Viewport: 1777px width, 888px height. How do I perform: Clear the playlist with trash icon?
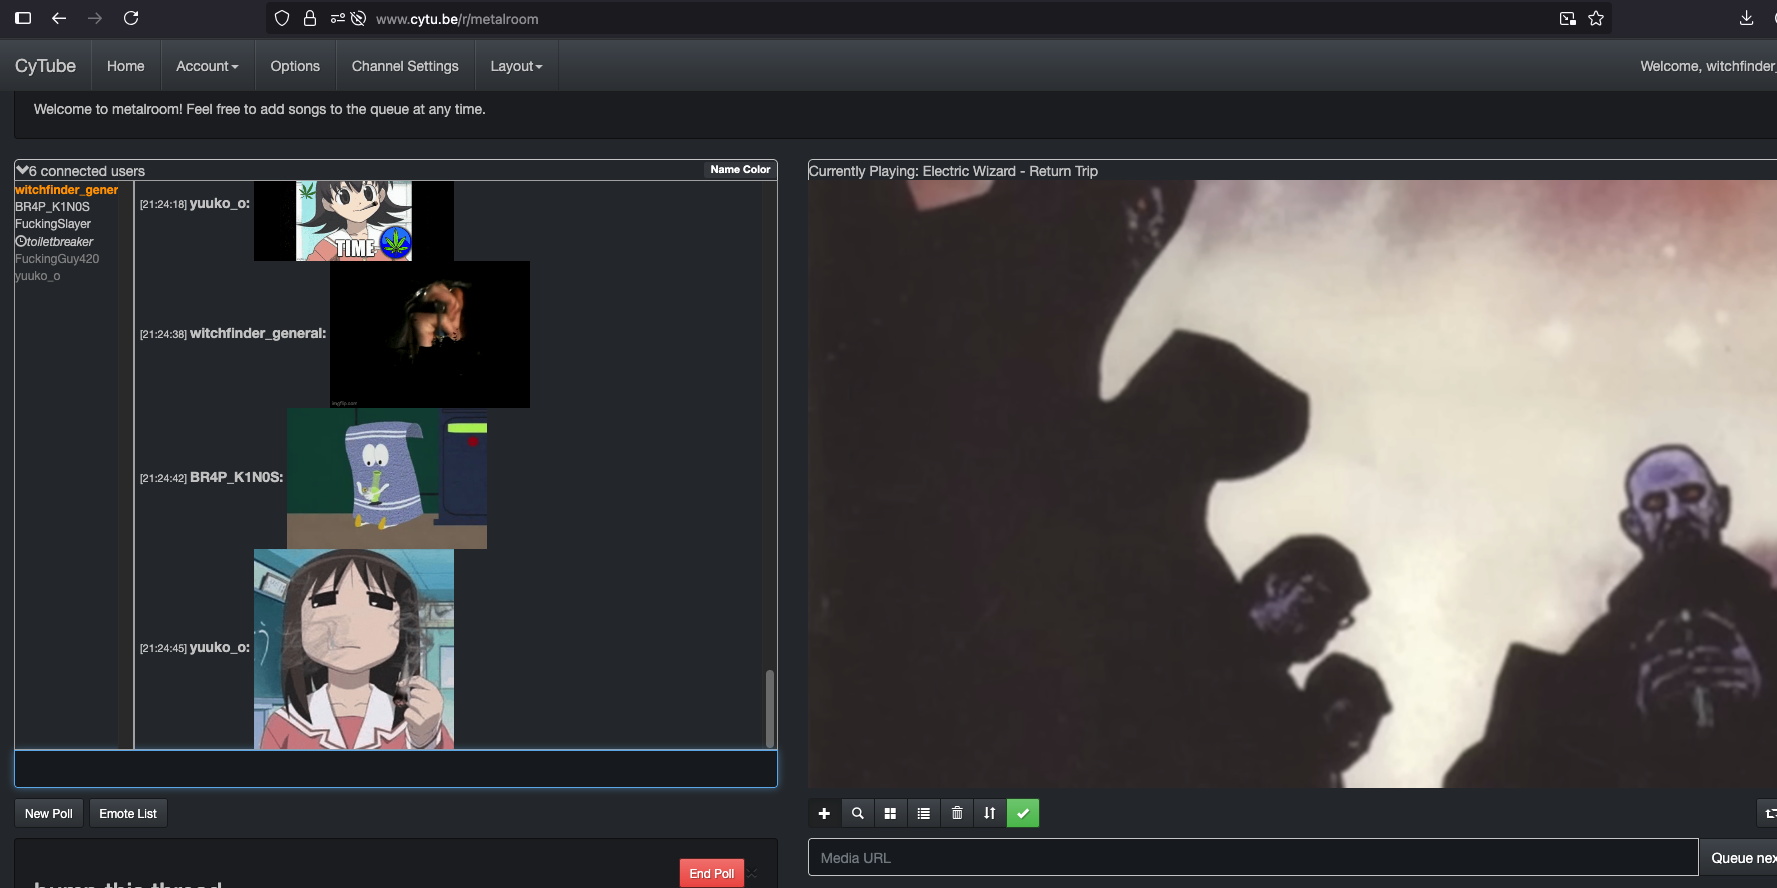pyautogui.click(x=957, y=813)
